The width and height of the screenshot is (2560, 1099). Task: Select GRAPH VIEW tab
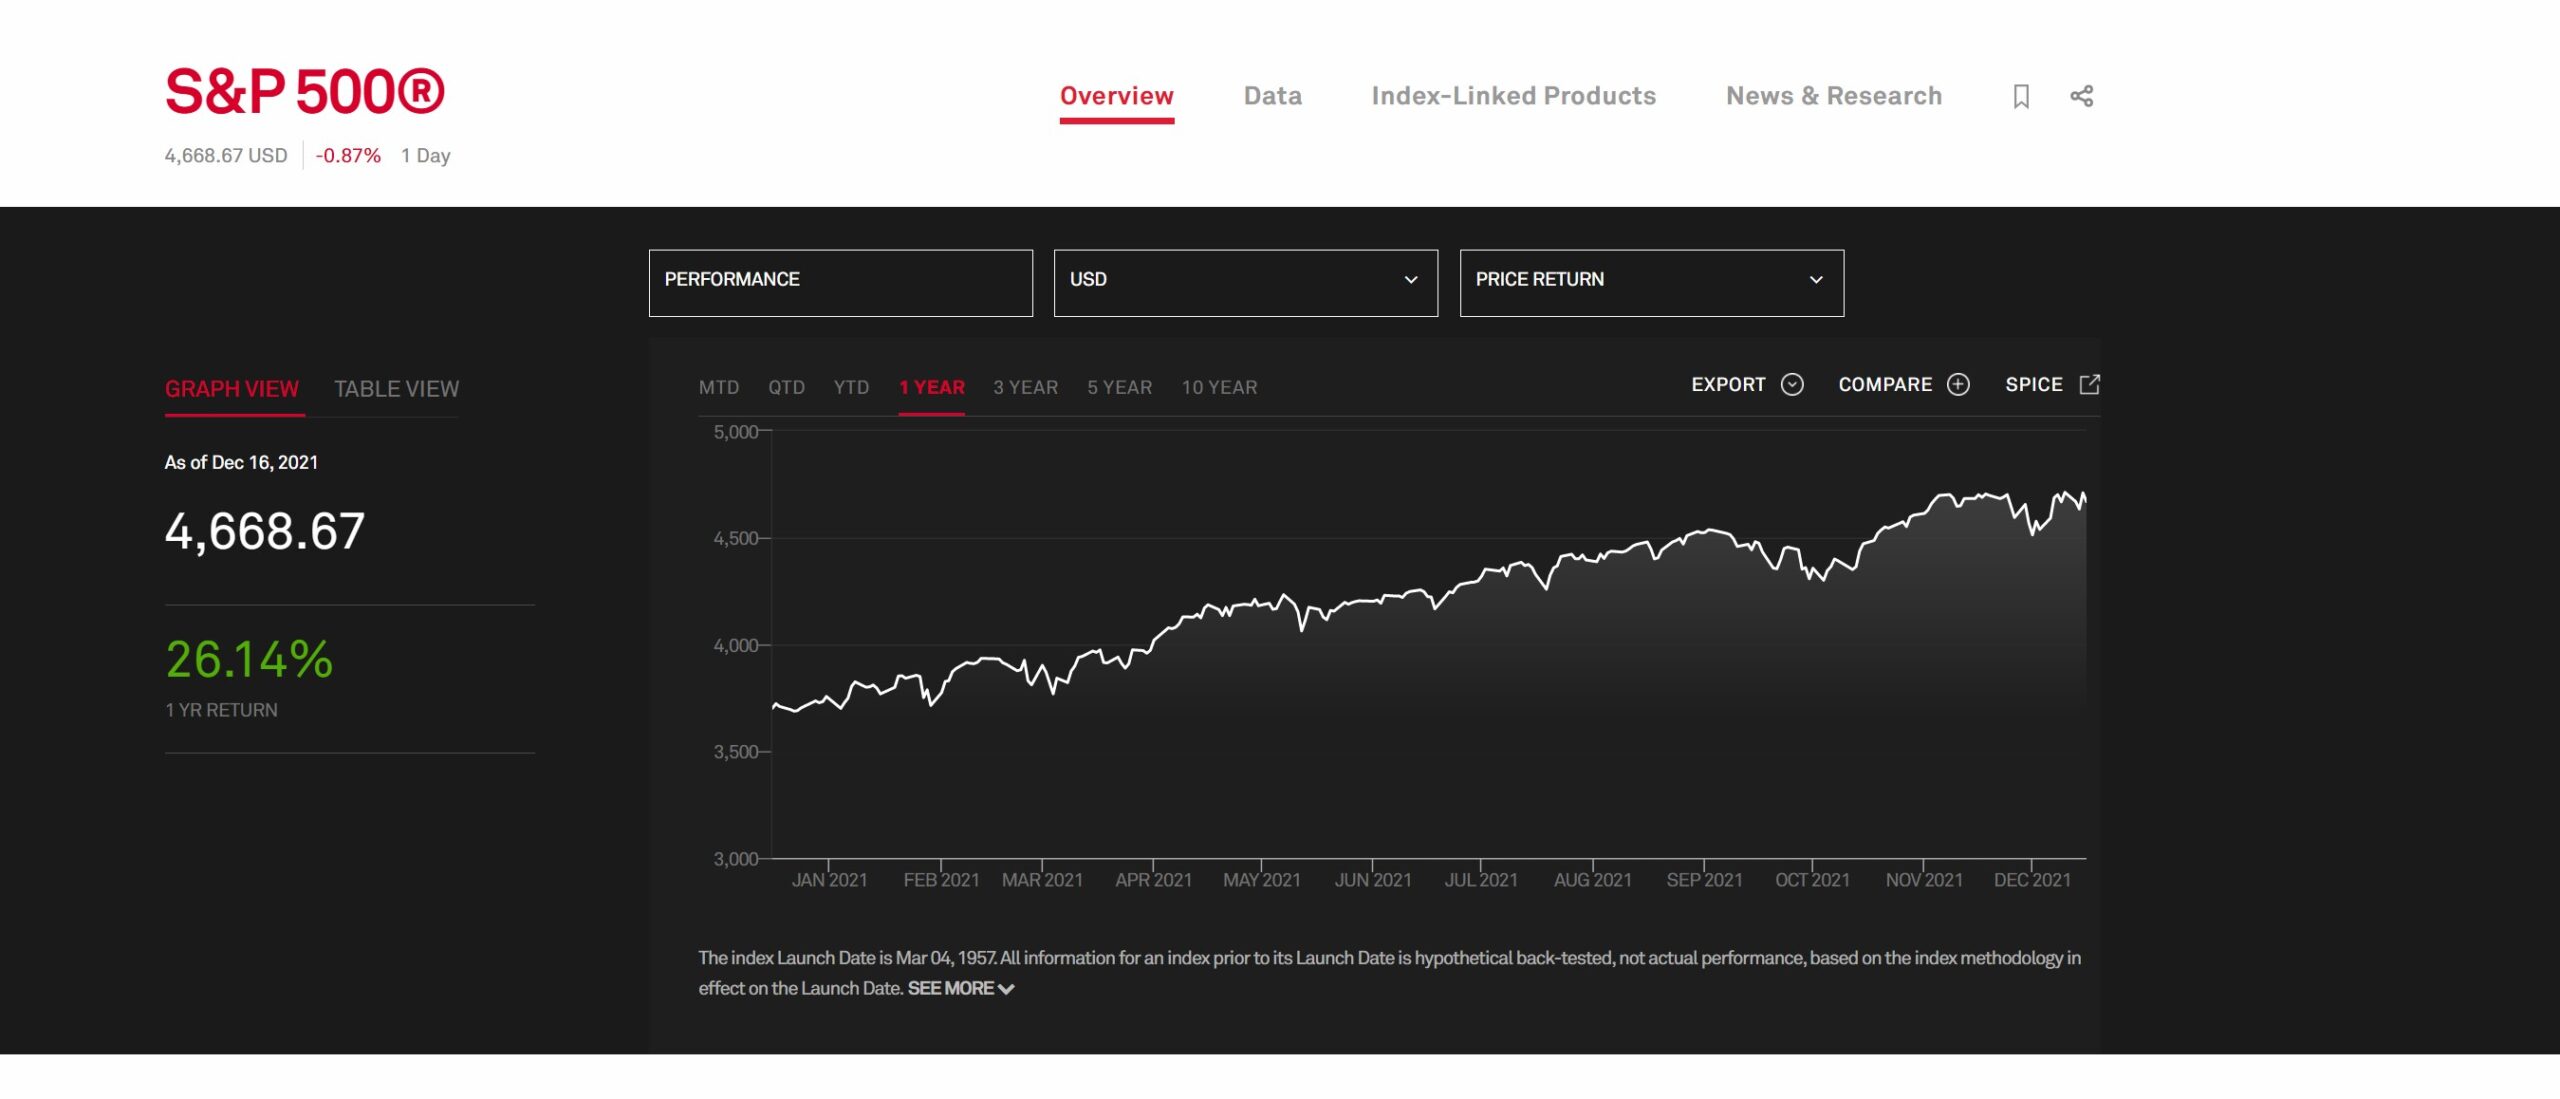pyautogui.click(x=232, y=389)
